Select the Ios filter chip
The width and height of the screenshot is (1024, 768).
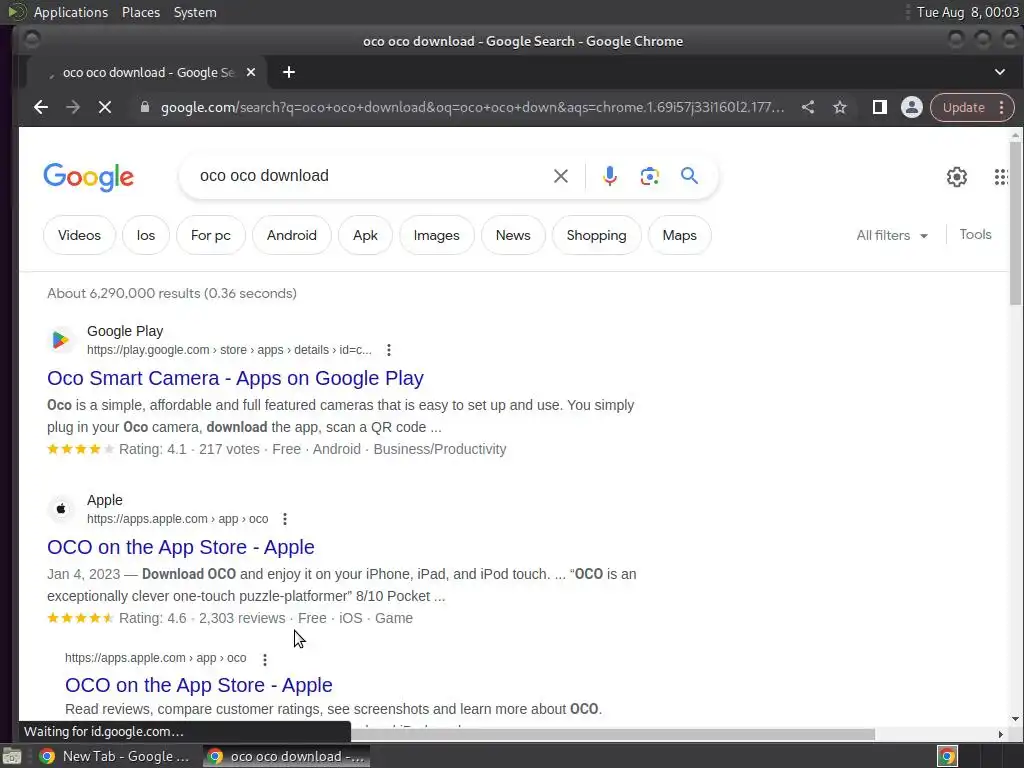tap(146, 235)
